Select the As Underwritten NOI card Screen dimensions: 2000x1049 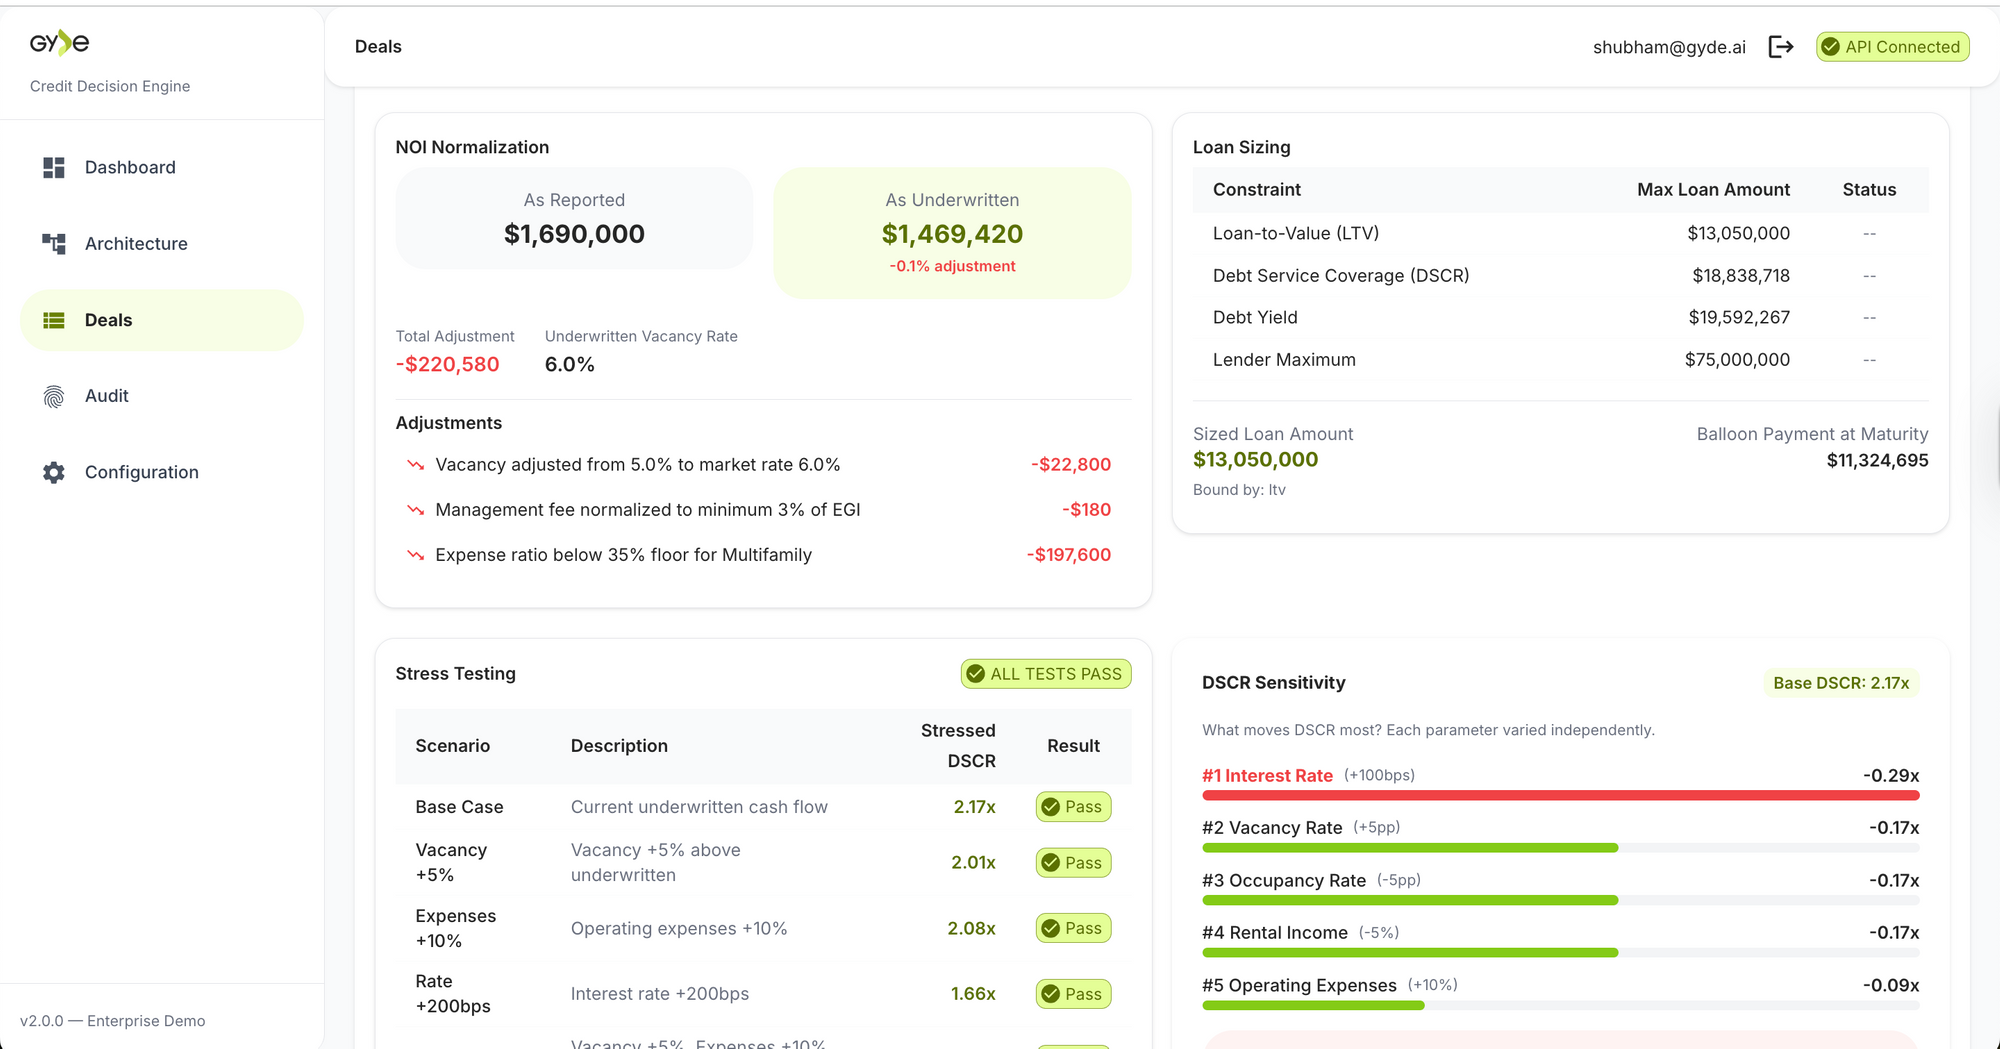[952, 233]
